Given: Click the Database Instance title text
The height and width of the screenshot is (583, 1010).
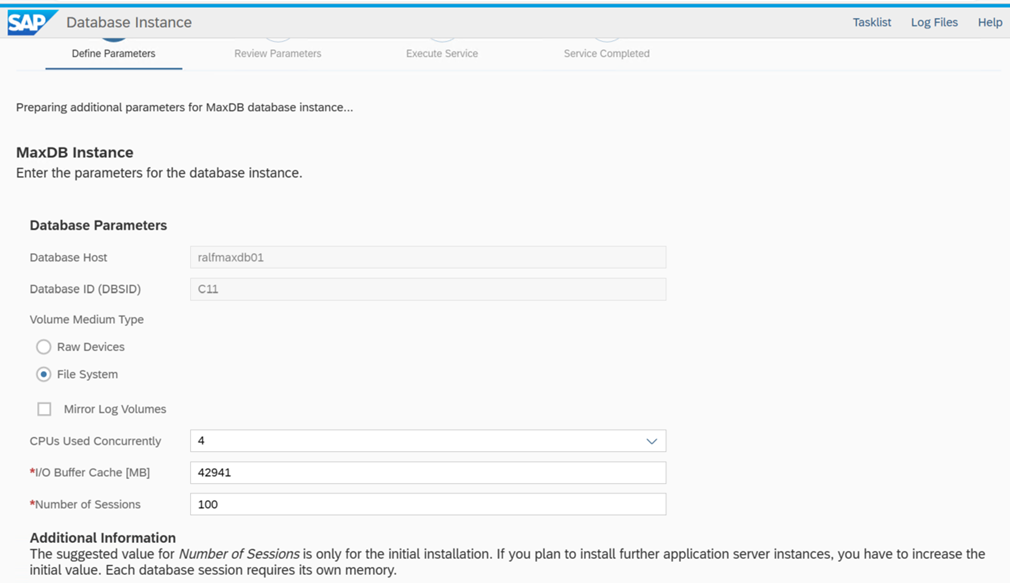Looking at the screenshot, I should (129, 23).
